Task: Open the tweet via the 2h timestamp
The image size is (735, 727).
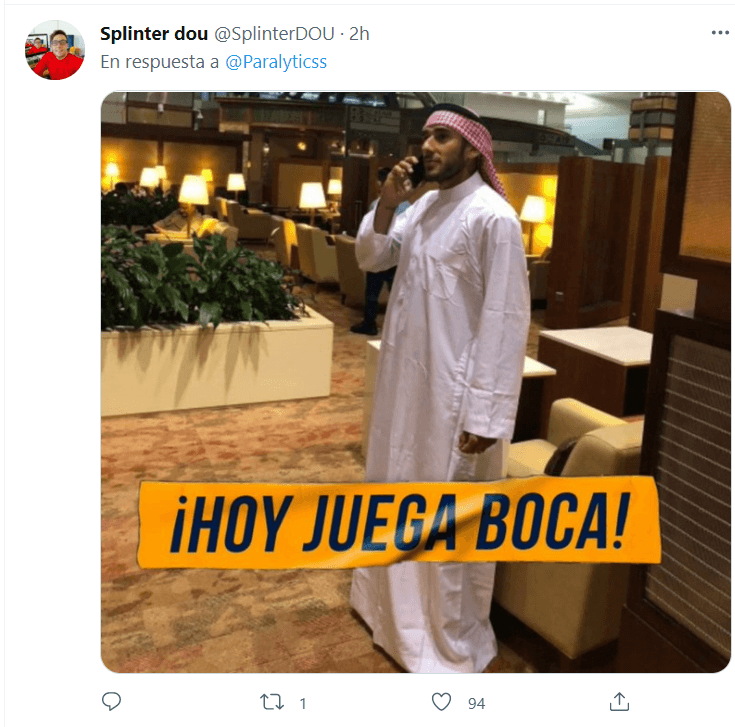Action: (x=359, y=34)
